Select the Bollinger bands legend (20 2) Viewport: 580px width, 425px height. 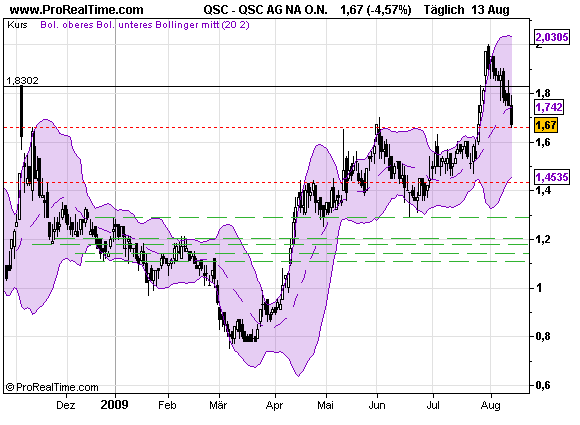tap(145, 25)
